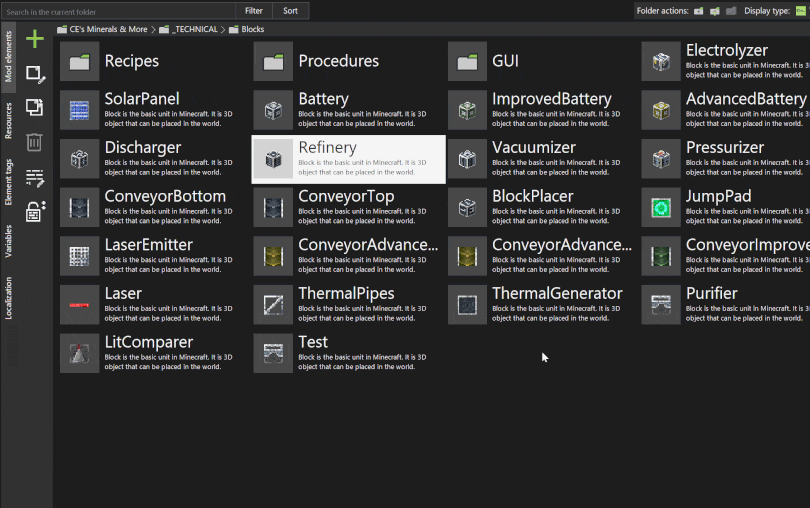This screenshot has width=810, height=508.
Task: Select the red Laser block icon
Action: 80,305
